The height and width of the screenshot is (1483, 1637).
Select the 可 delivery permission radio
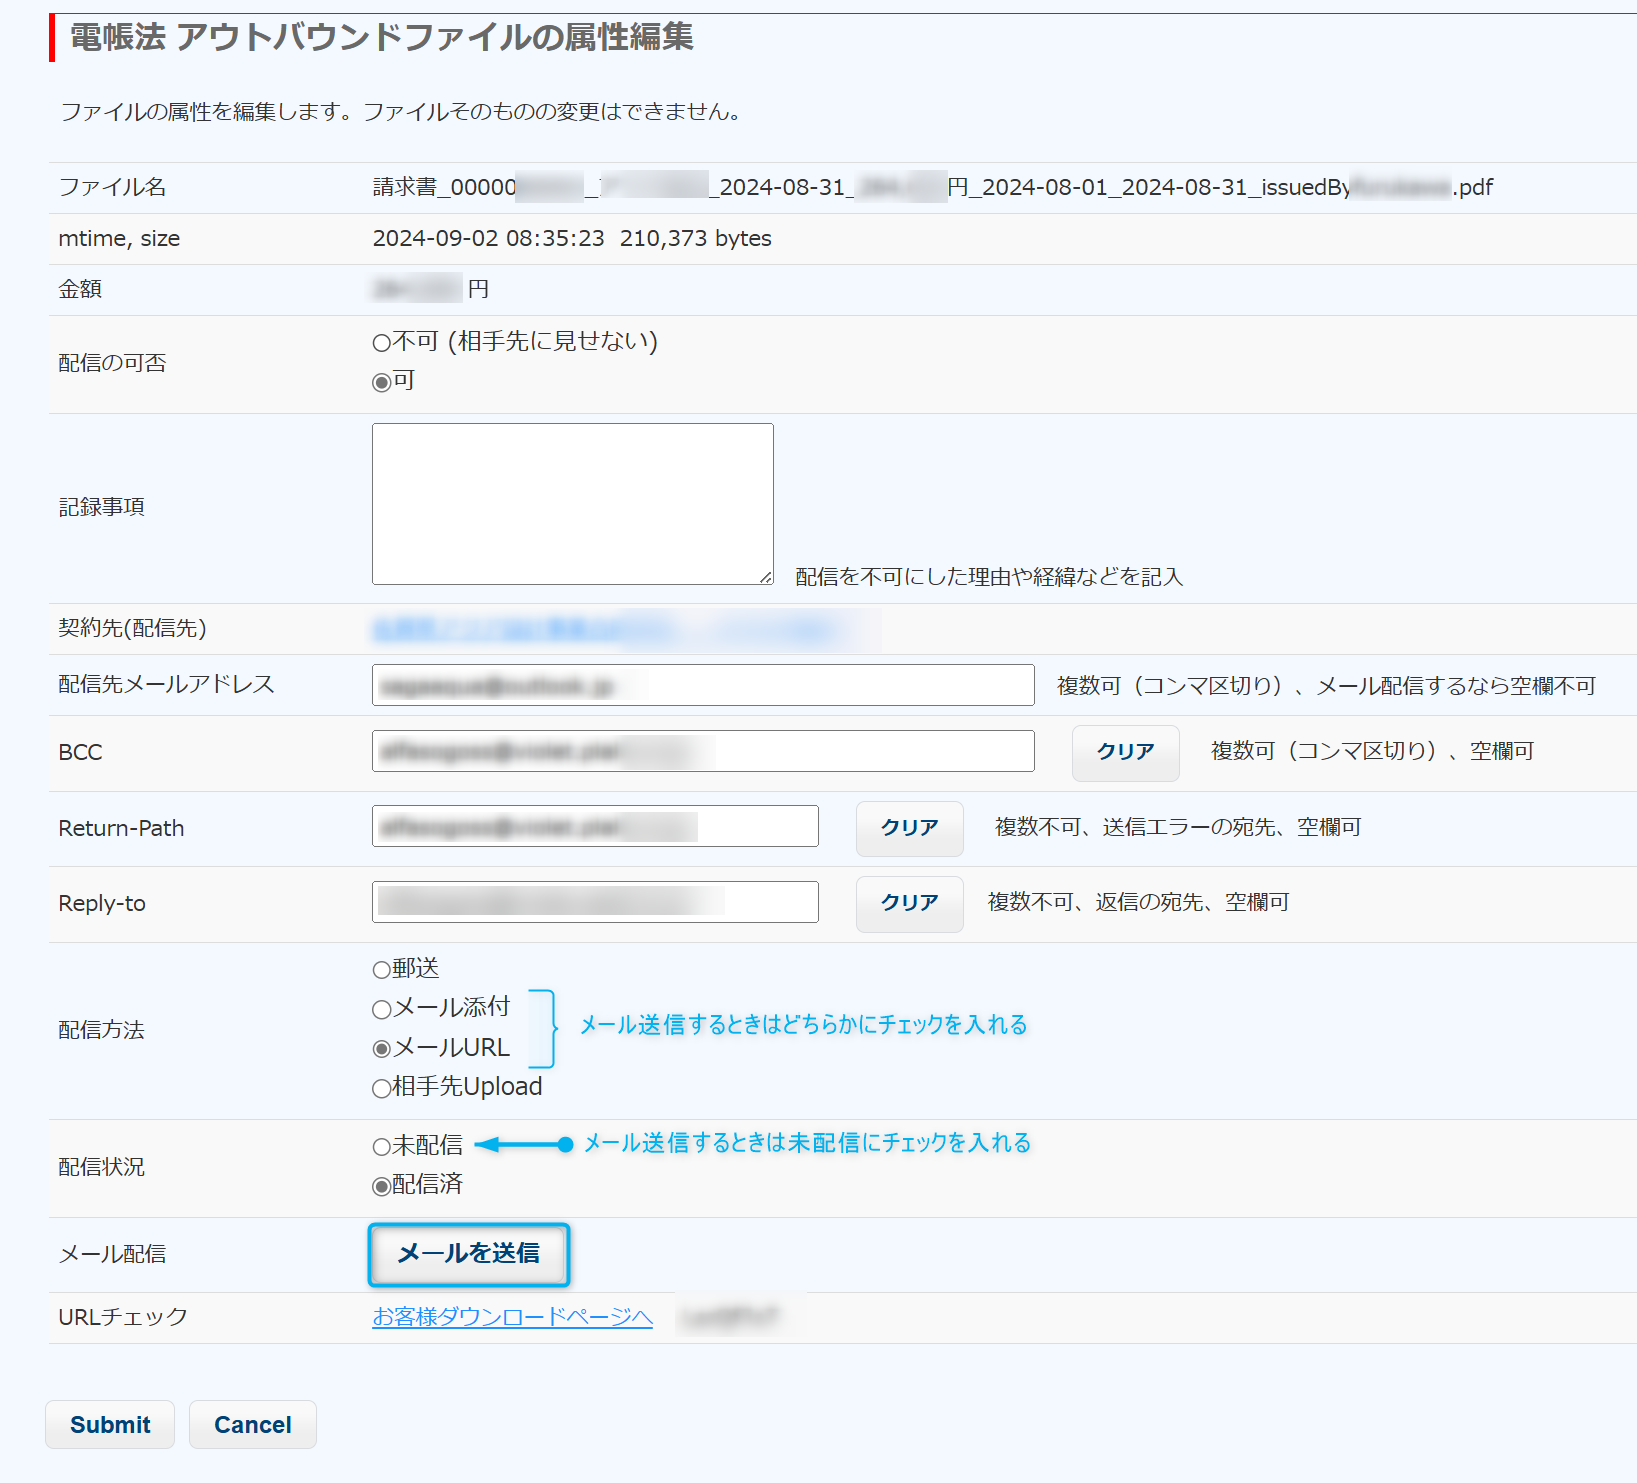381,383
